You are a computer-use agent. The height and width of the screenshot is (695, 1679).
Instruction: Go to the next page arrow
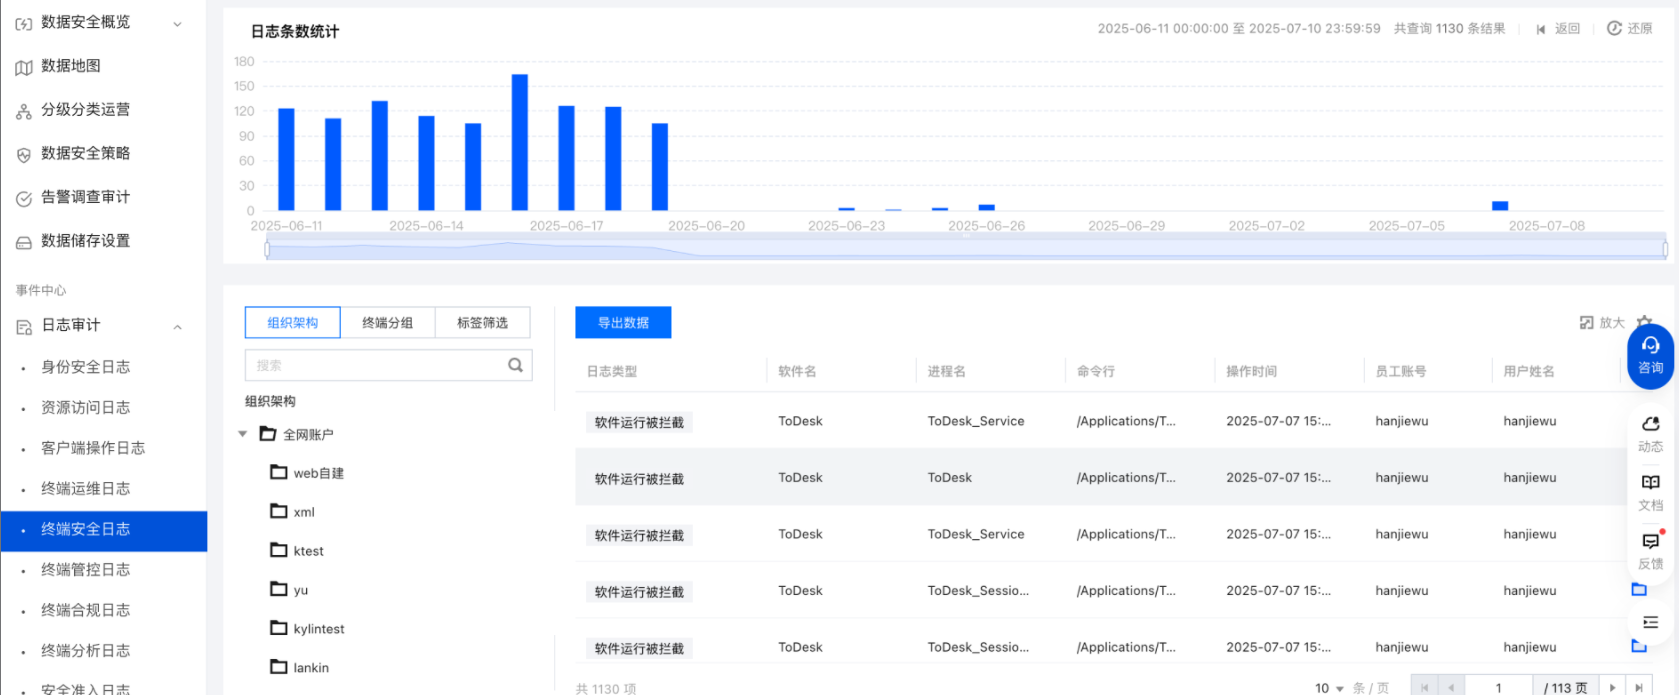coord(1612,688)
